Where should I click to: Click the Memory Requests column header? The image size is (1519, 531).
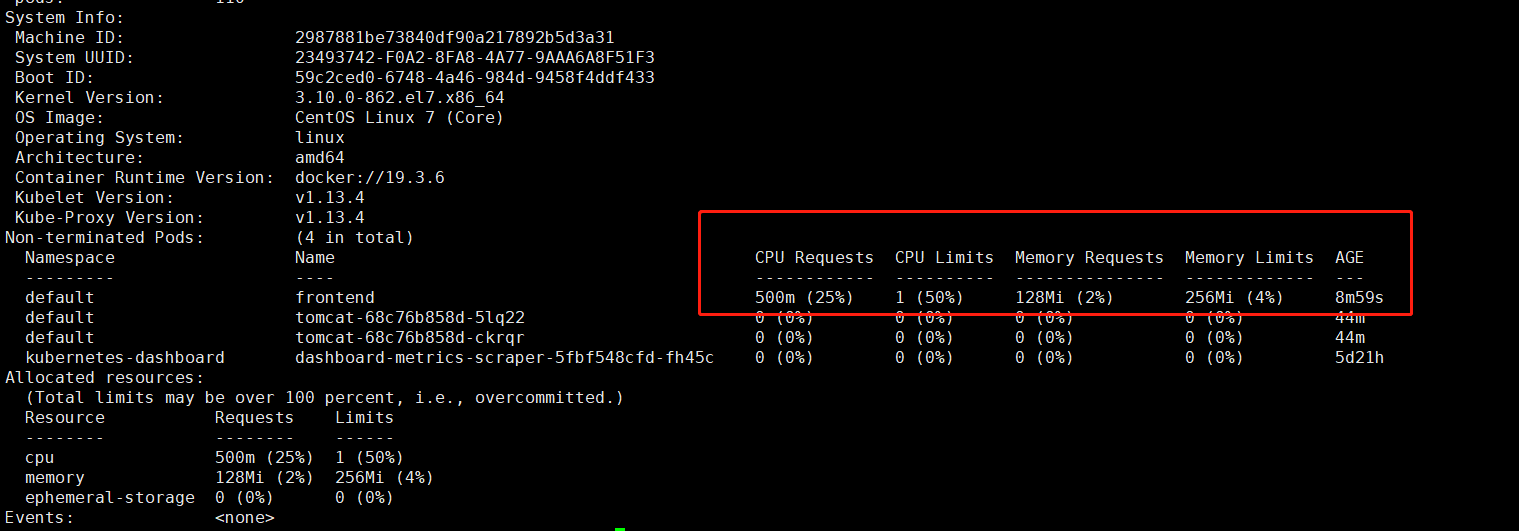[x=1089, y=257]
